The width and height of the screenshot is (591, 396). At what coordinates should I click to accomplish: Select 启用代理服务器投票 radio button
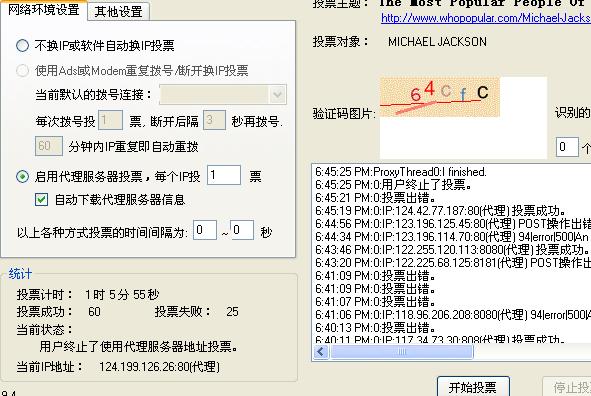click(23, 176)
